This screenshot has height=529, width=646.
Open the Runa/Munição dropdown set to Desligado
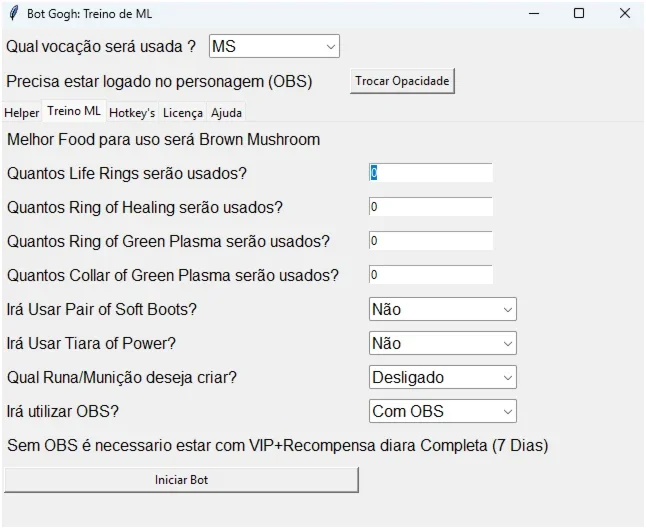click(x=442, y=377)
